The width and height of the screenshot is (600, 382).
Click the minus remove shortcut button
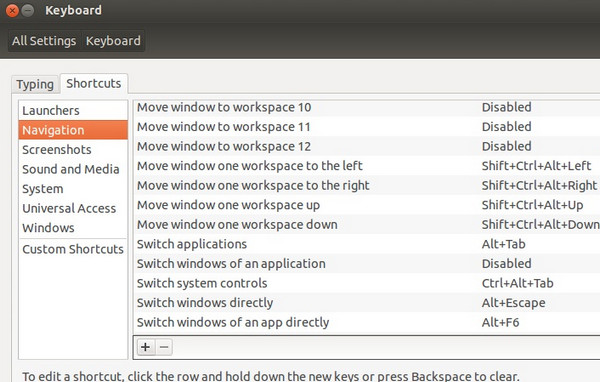tap(164, 347)
